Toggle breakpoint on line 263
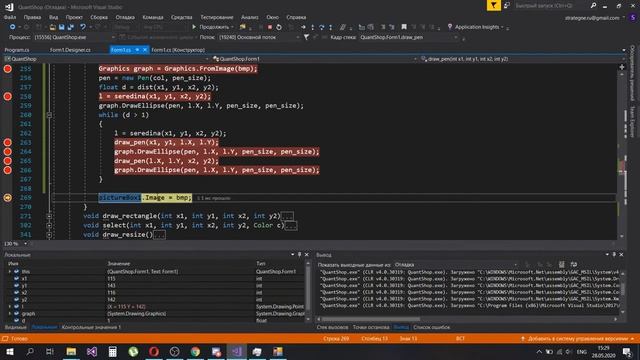Viewport: 640px width, 360px height. 7,142
